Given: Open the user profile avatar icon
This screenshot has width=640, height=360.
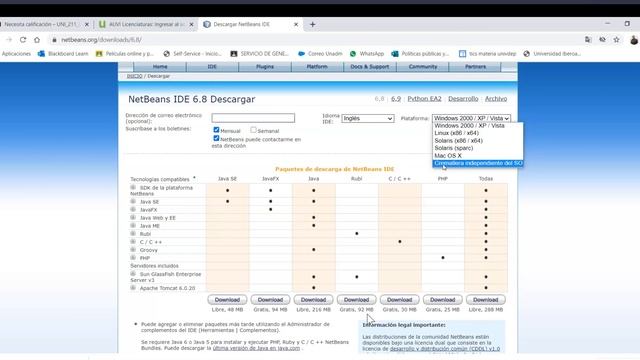Looking at the screenshot, I should (634, 40).
